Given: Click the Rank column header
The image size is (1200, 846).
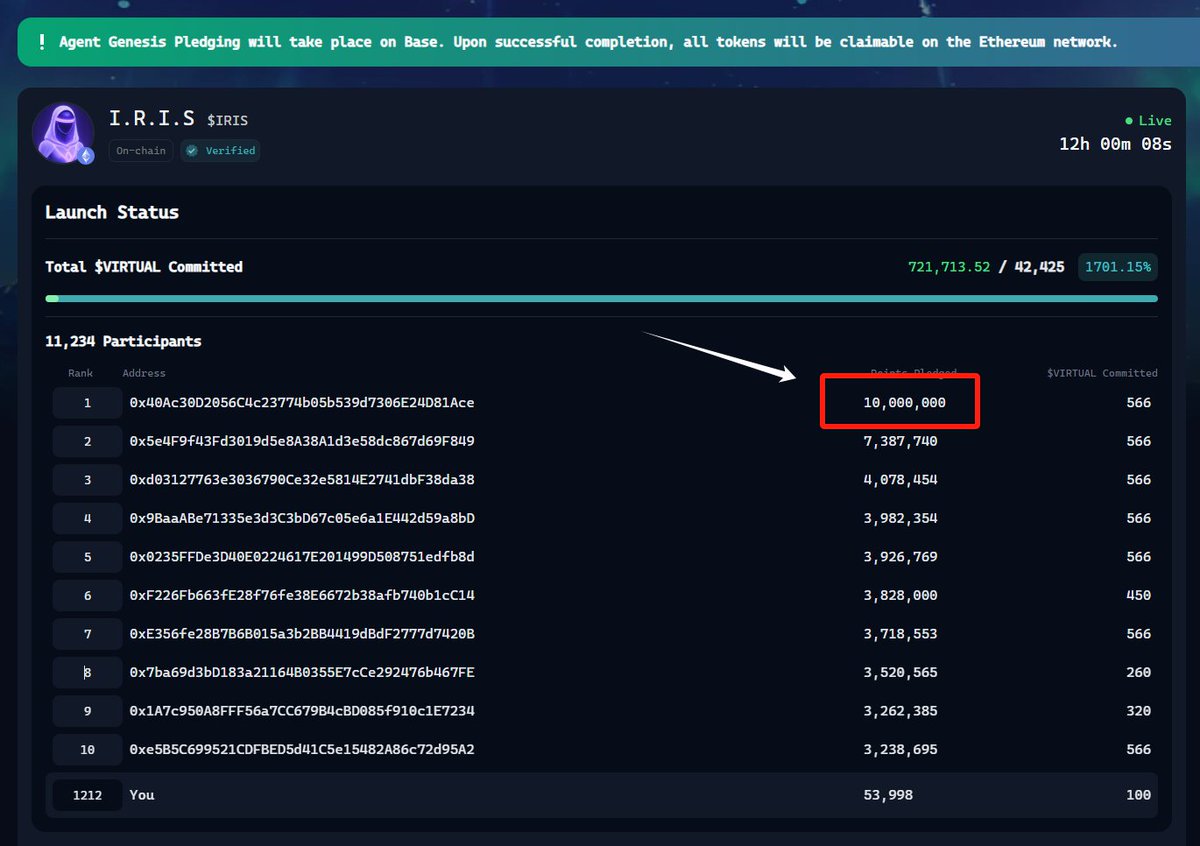Looking at the screenshot, I should pos(80,373).
